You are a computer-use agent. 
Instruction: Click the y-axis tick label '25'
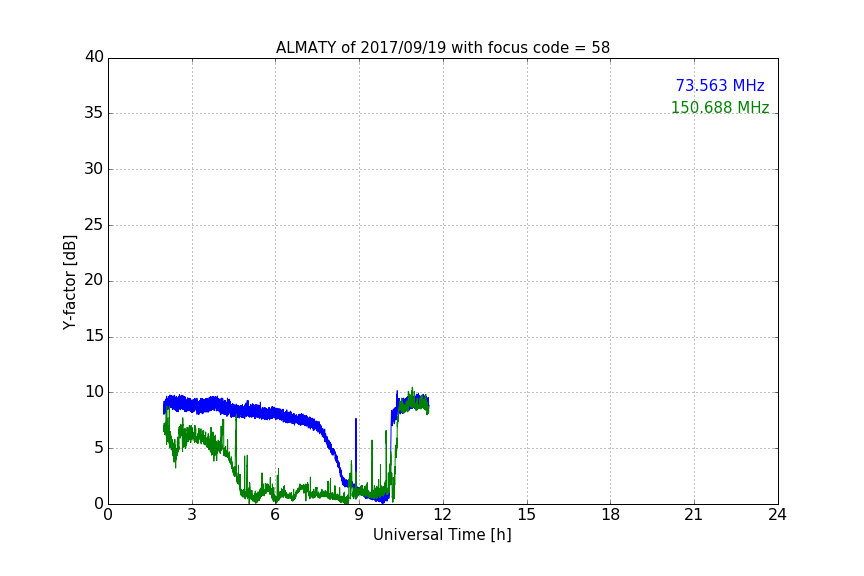(x=94, y=225)
